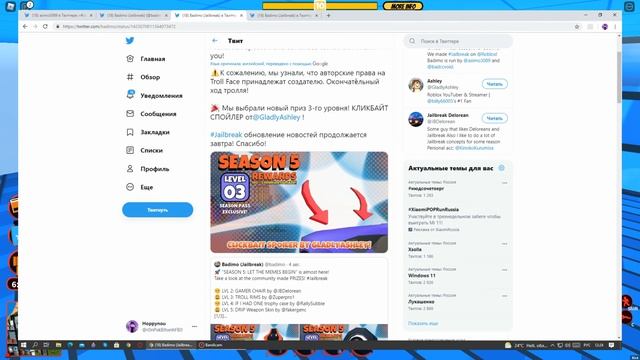640x360 pixels.
Task: Open Ashley's profile avatar
Action: 416,85
